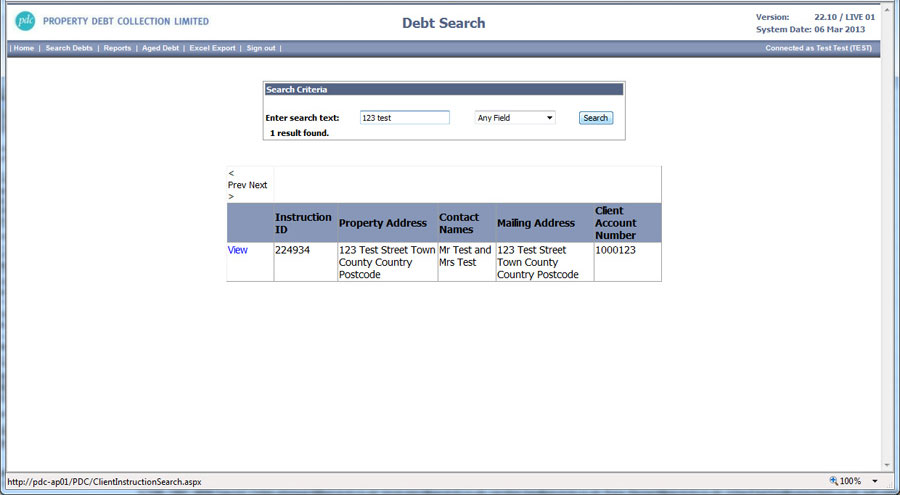Open View link for instruction 224934
900x495 pixels.
tap(238, 250)
